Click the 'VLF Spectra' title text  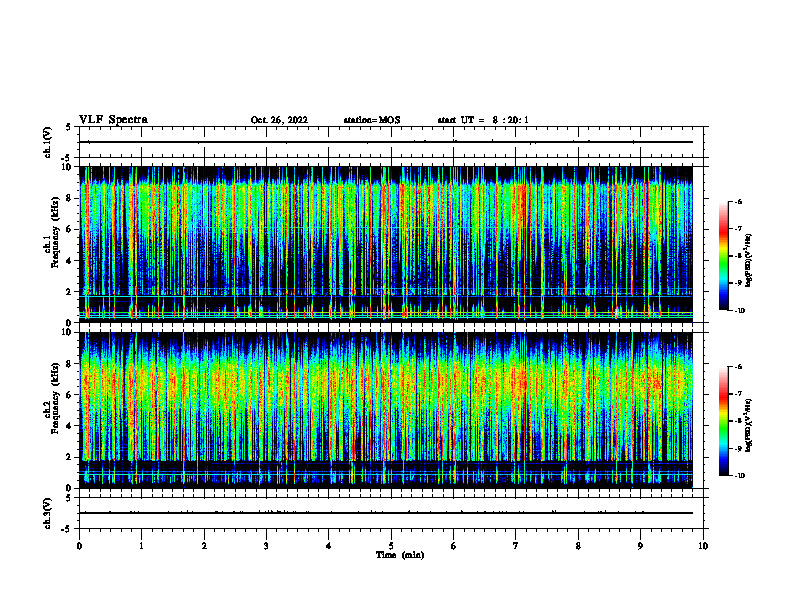(113, 120)
